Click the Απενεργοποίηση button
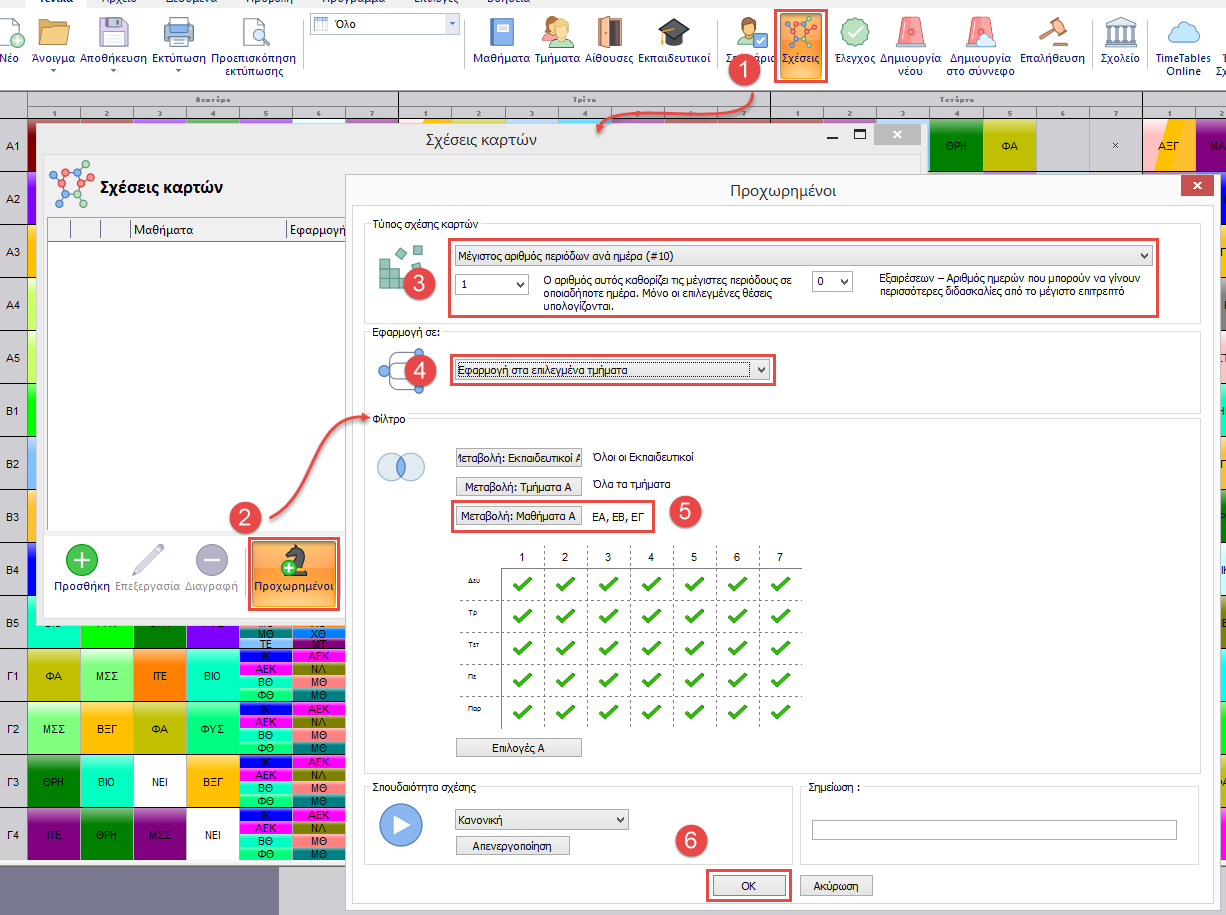This screenshot has height=915, width=1226. (x=512, y=846)
